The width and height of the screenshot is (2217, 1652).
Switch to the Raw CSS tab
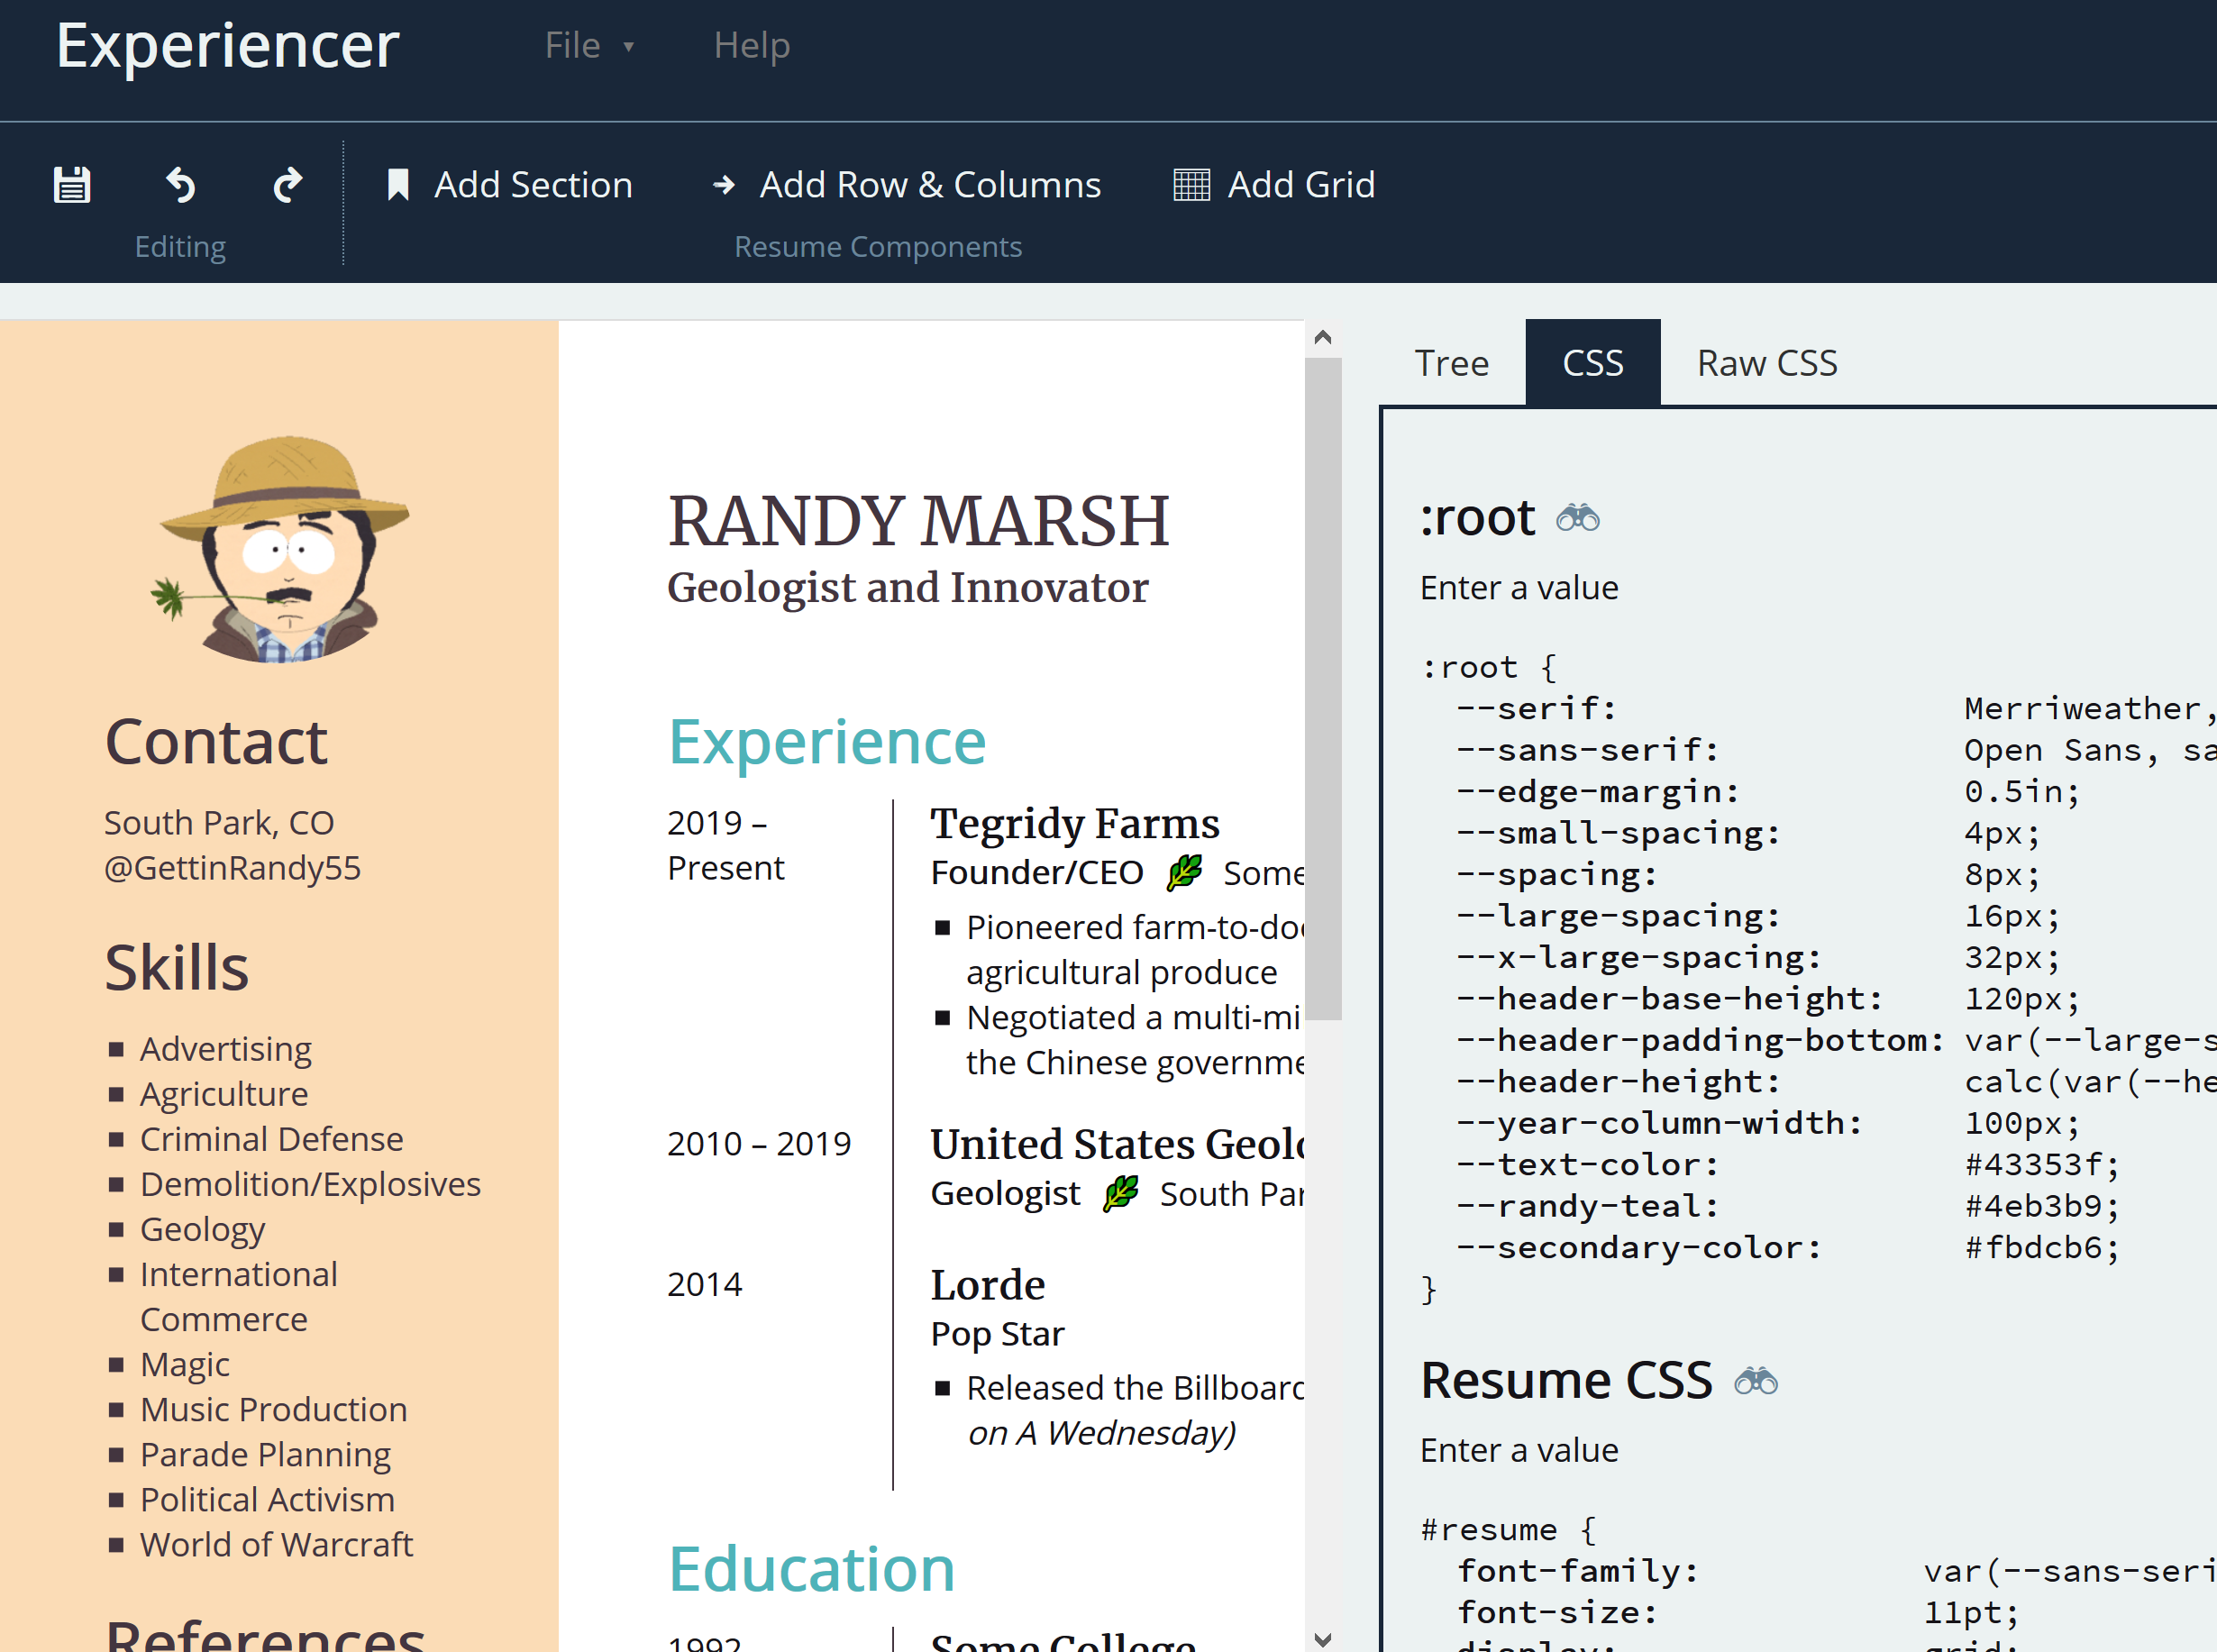[1767, 362]
